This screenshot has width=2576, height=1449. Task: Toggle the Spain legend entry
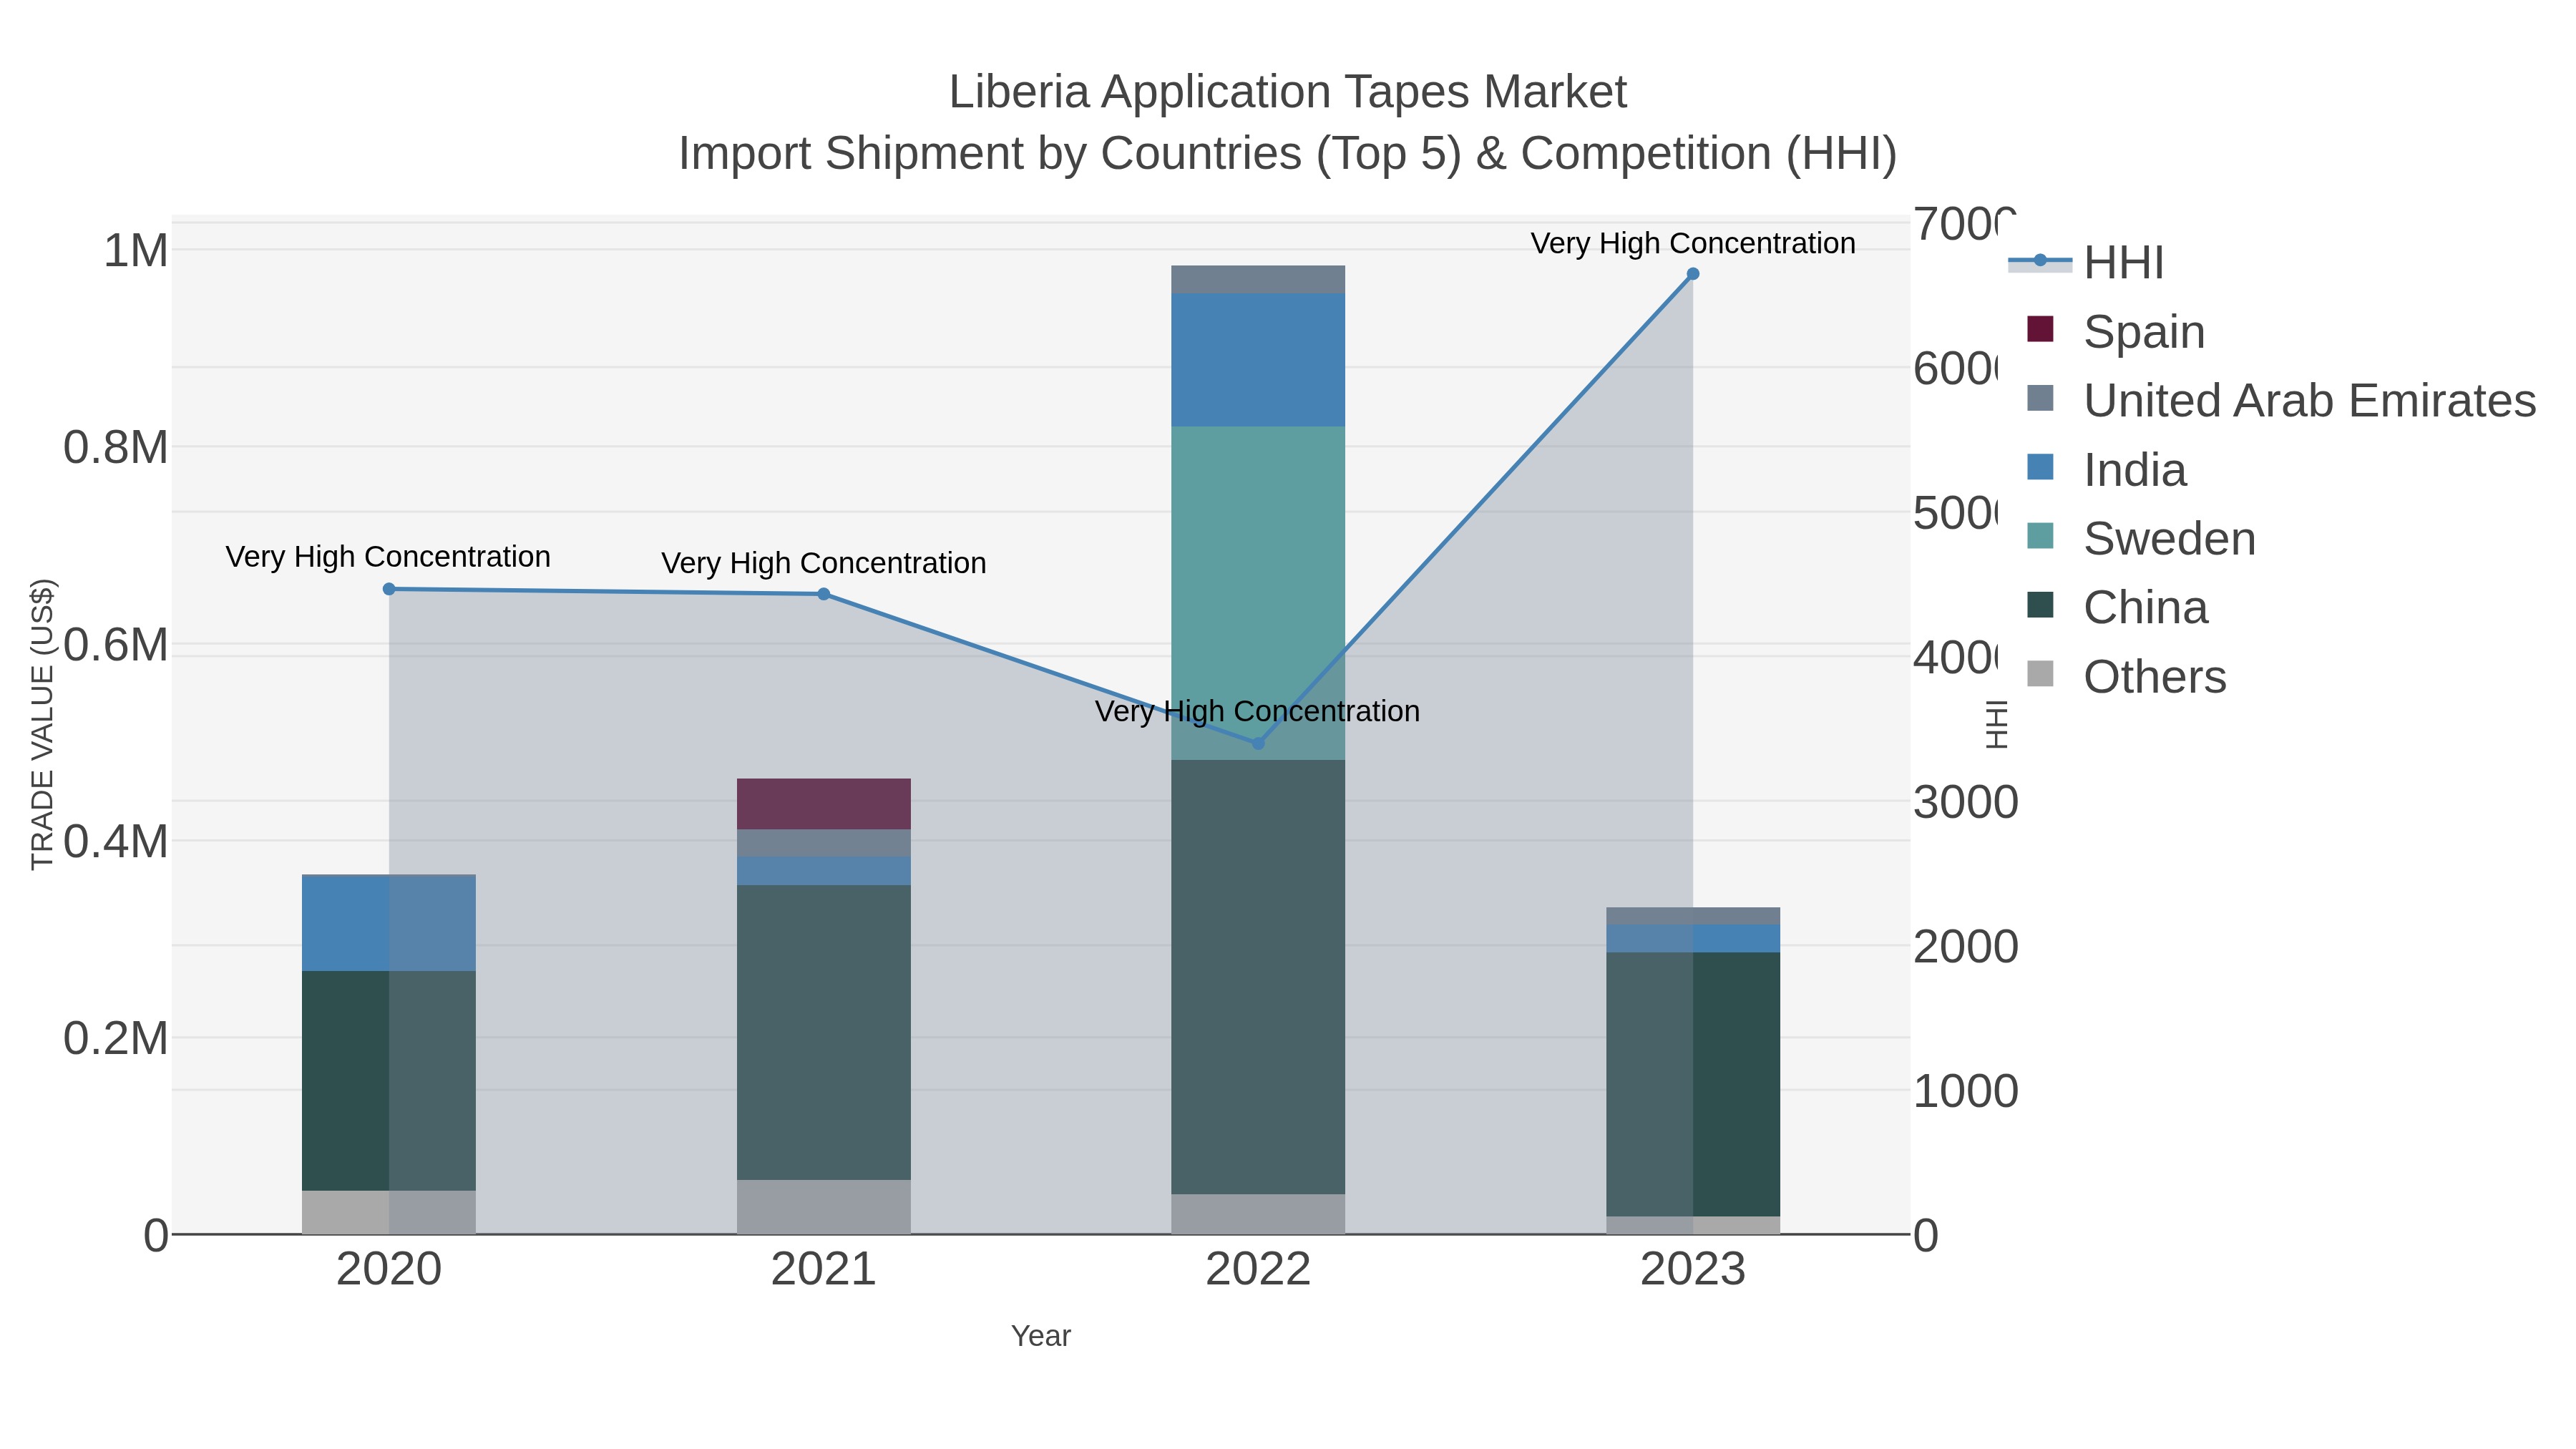pyautogui.click(x=2115, y=331)
